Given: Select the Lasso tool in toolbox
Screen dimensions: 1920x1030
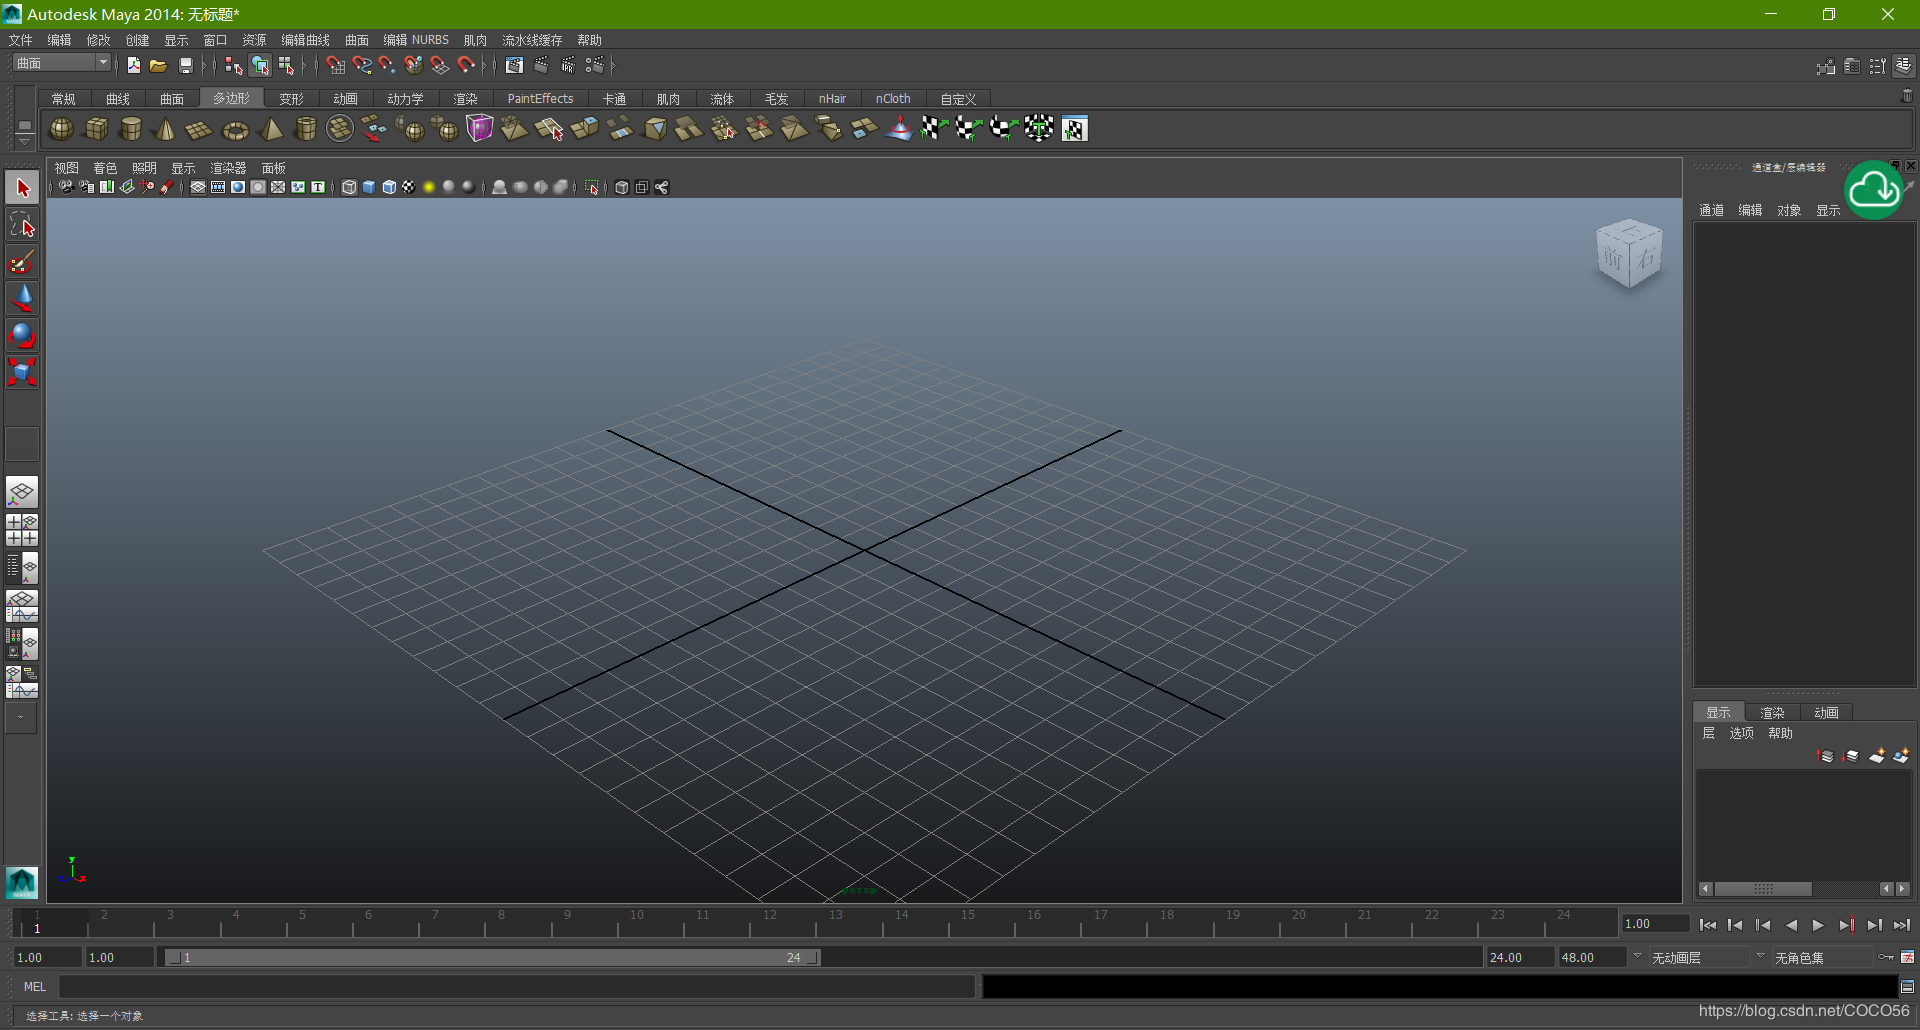Looking at the screenshot, I should [22, 225].
